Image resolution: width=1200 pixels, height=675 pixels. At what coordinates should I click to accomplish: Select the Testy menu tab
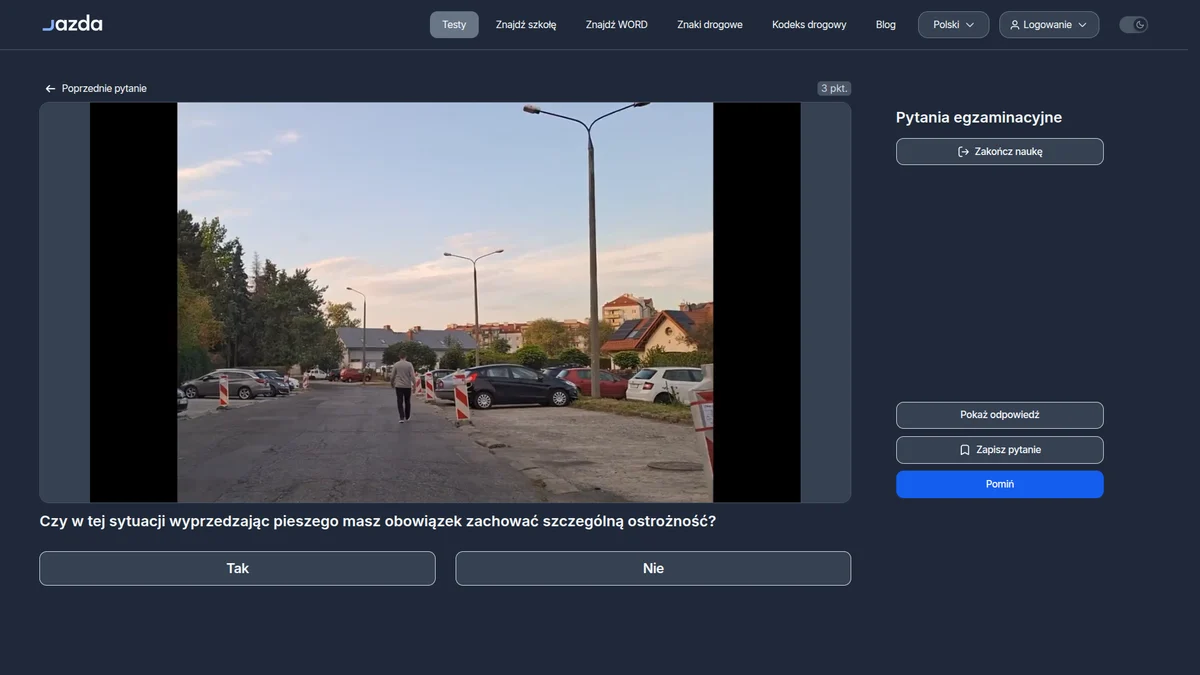[454, 25]
